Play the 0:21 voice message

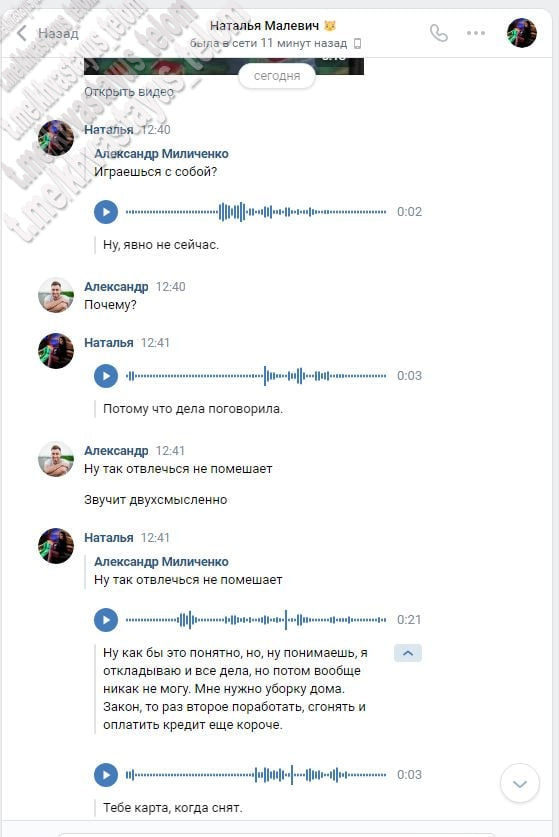(x=106, y=620)
